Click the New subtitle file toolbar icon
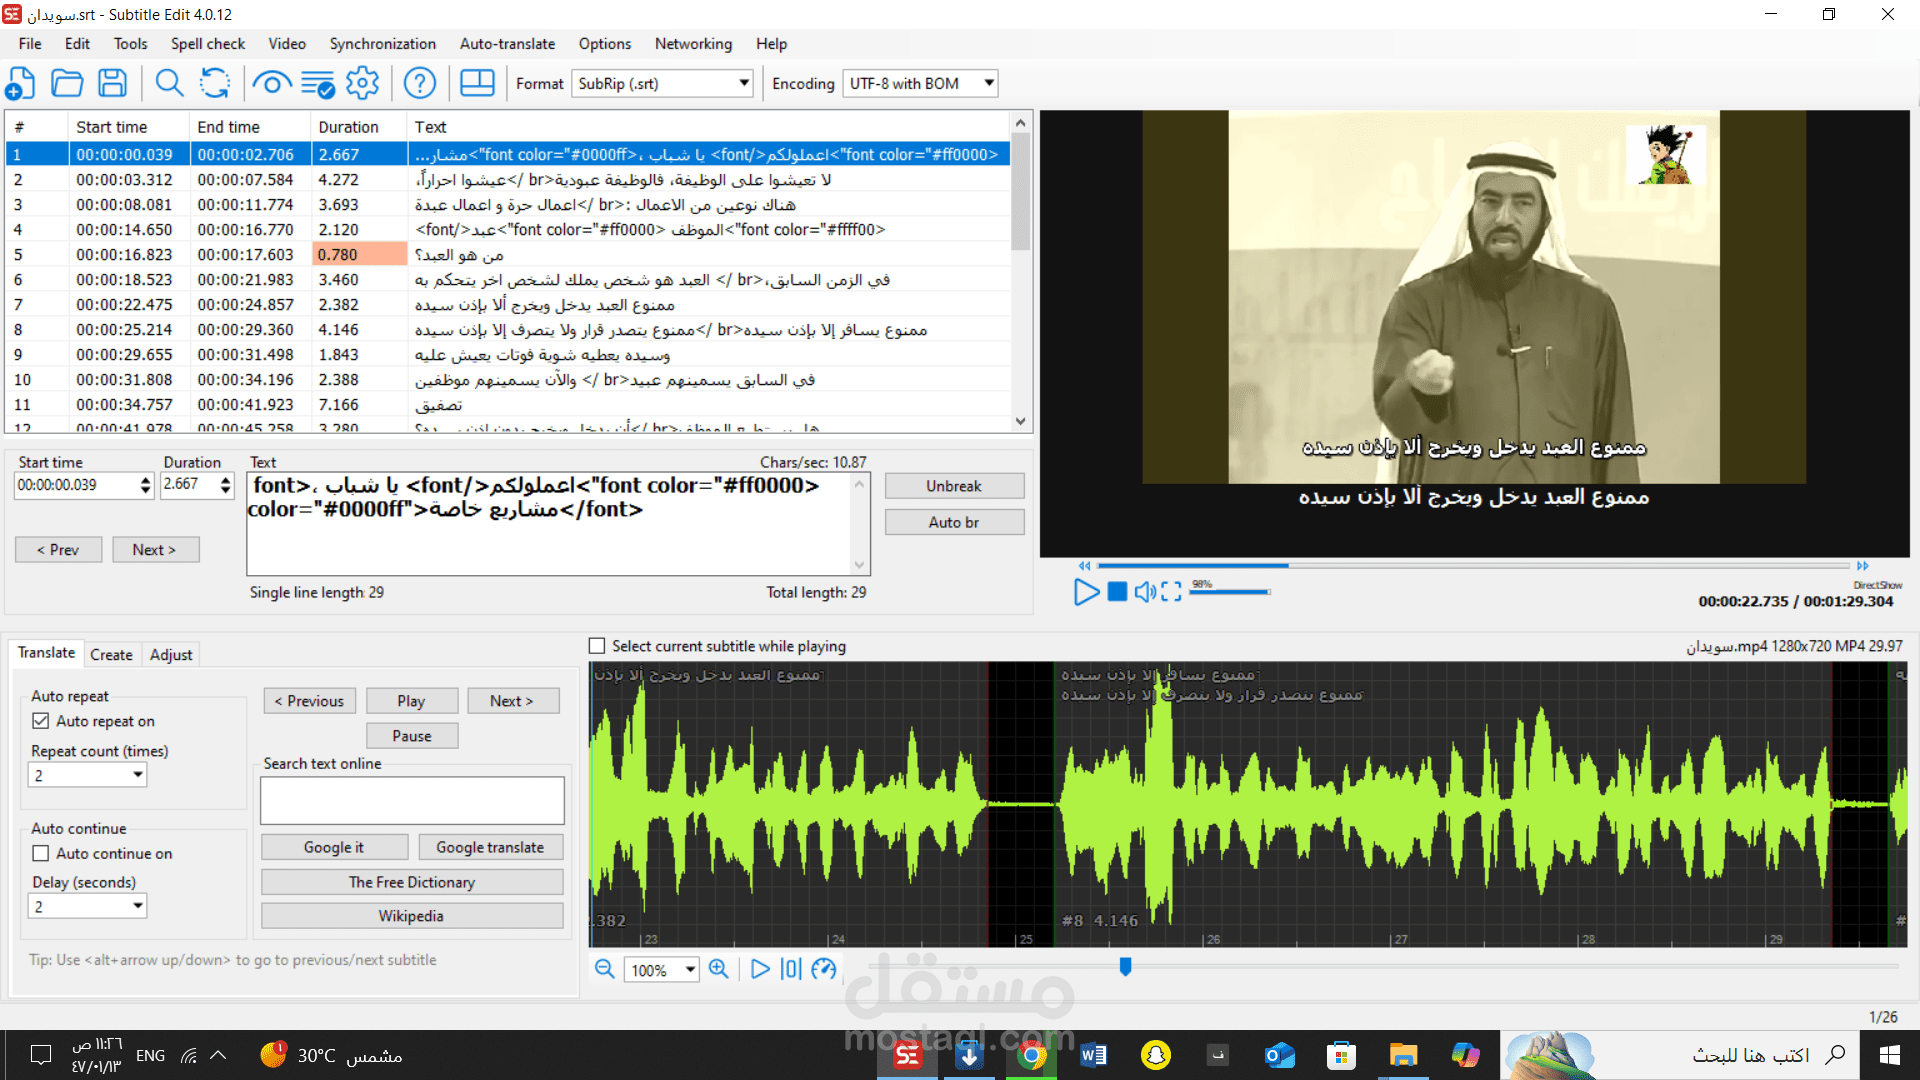The image size is (1920, 1080). click(x=21, y=83)
